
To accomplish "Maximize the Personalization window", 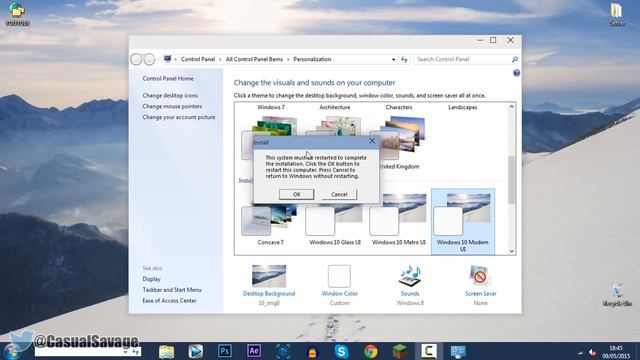I will 493,40.
